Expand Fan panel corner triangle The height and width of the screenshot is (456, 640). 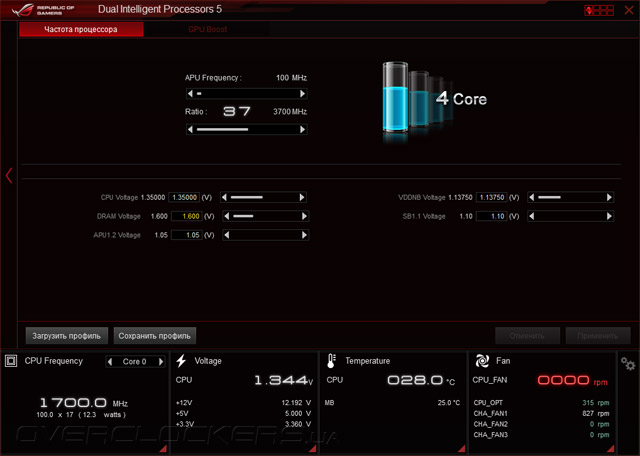[x=610, y=448]
